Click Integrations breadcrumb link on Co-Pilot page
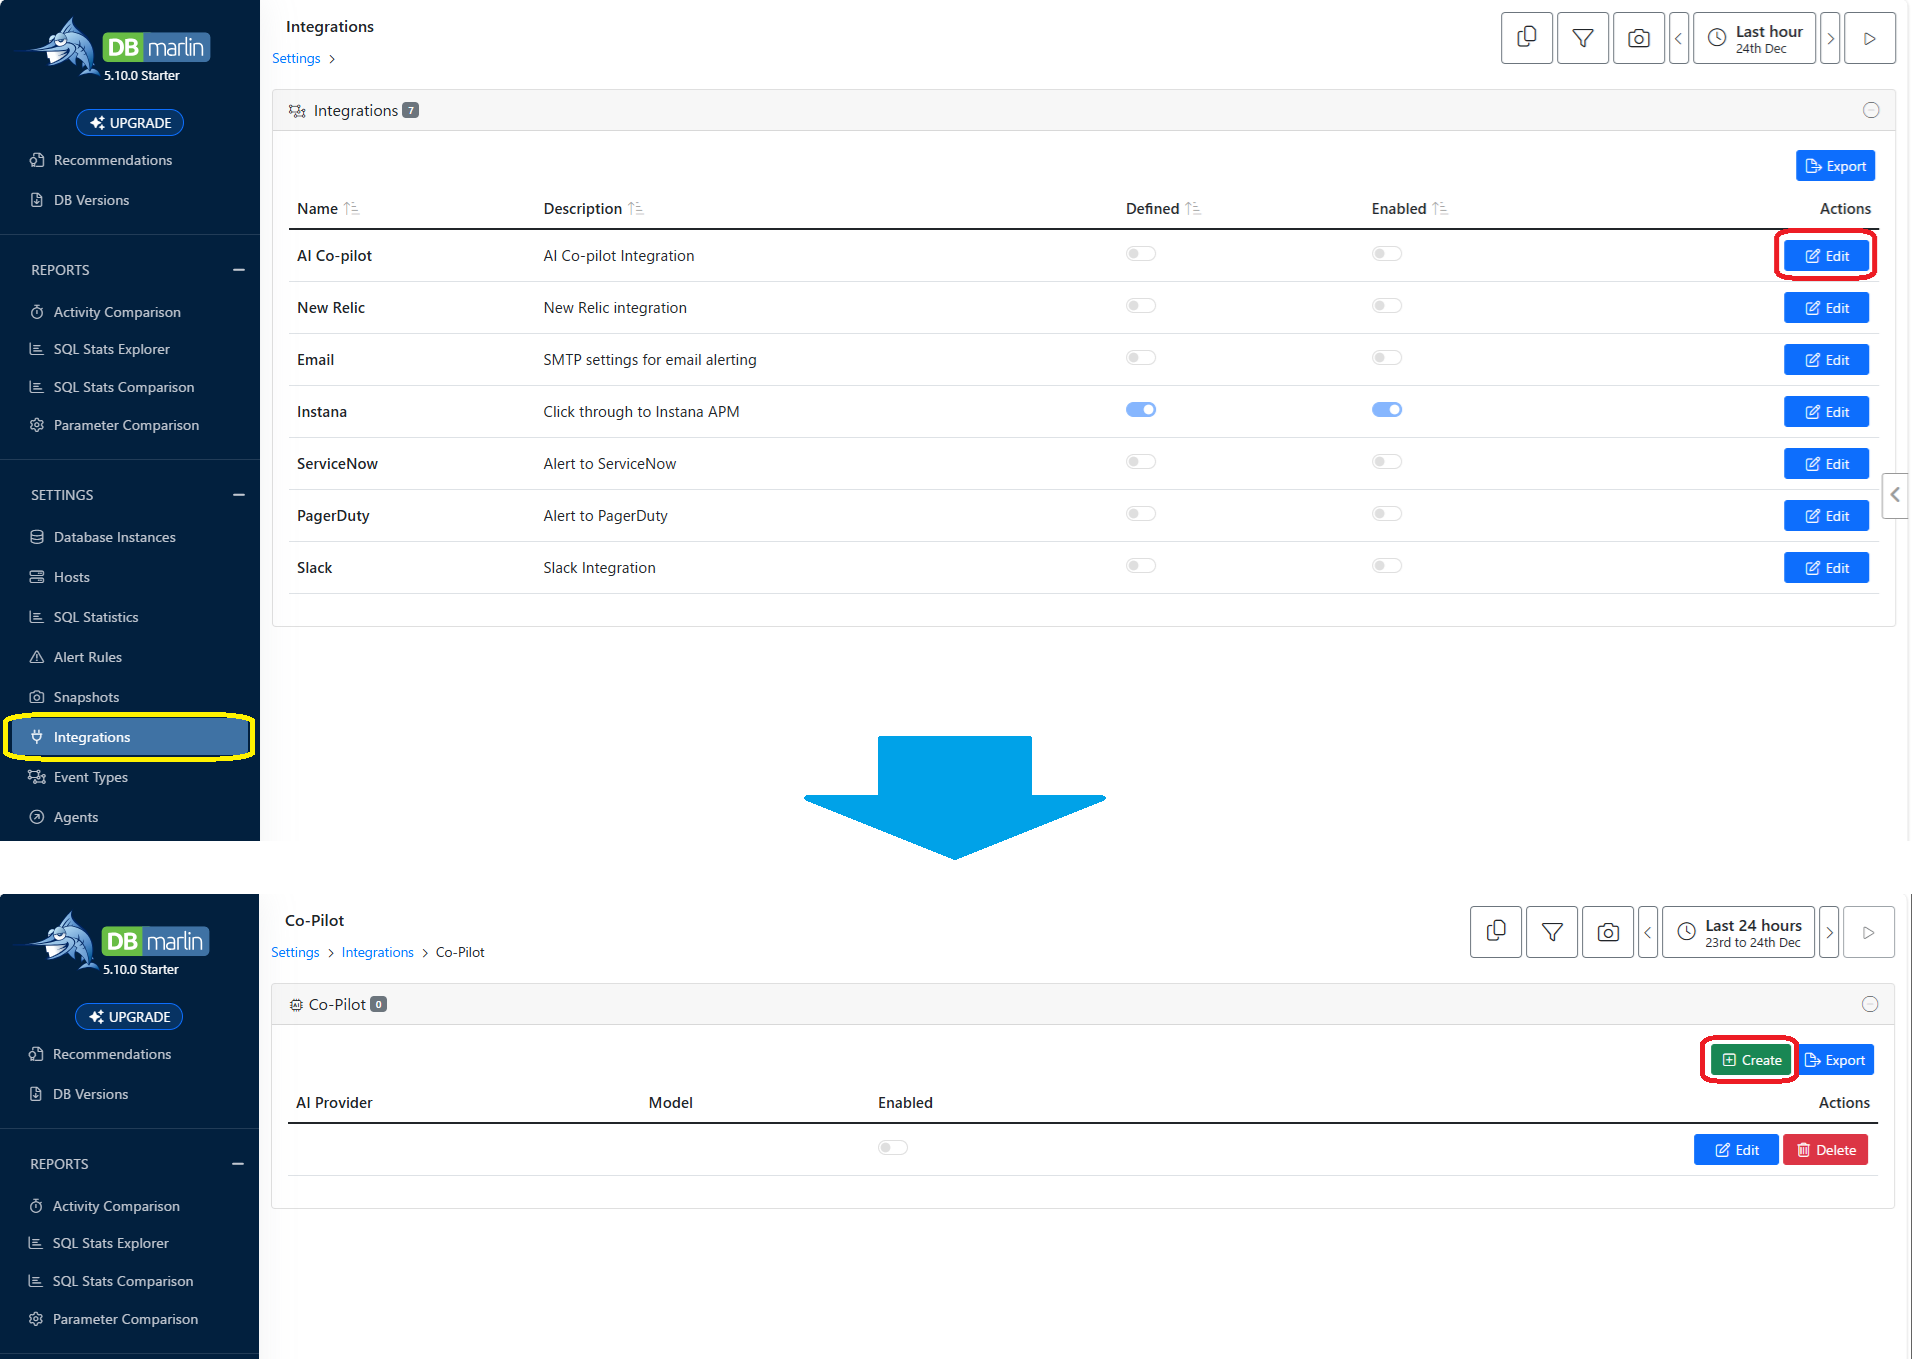This screenshot has height=1359, width=1912. [x=377, y=952]
